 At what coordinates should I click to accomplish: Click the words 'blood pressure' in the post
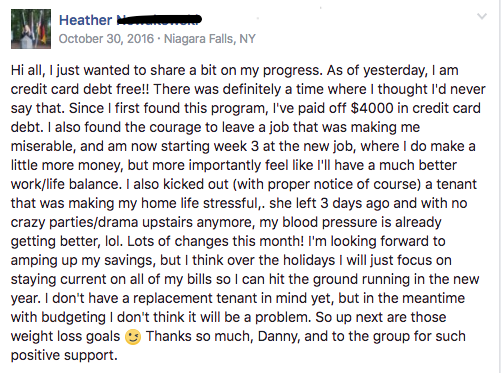click(x=330, y=222)
